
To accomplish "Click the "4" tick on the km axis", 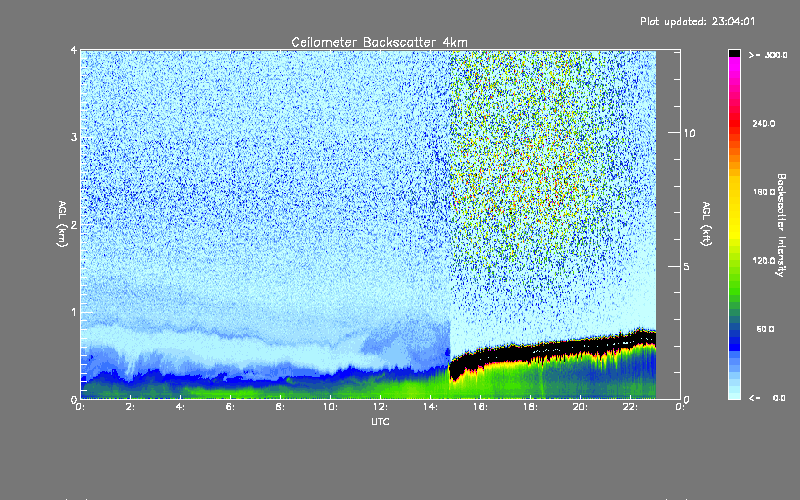I will tap(74, 51).
